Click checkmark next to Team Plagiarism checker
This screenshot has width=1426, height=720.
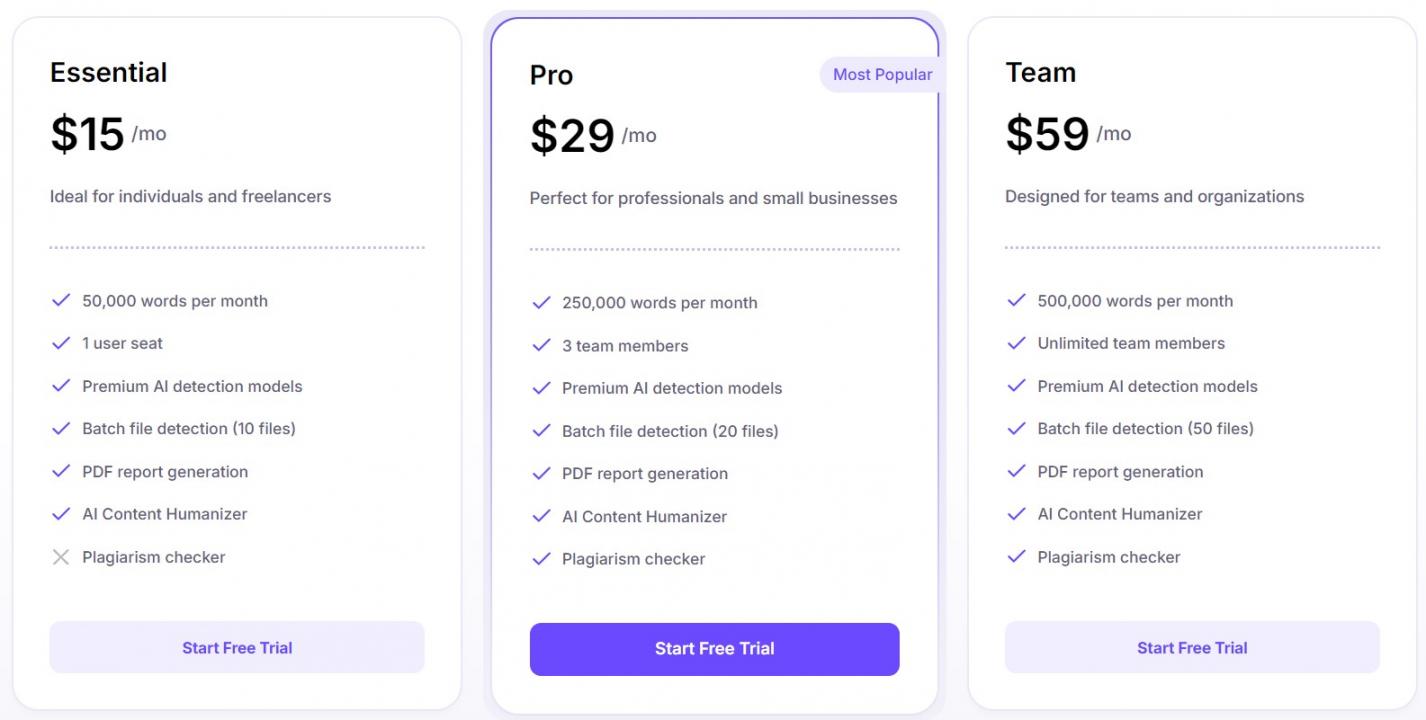(1017, 557)
